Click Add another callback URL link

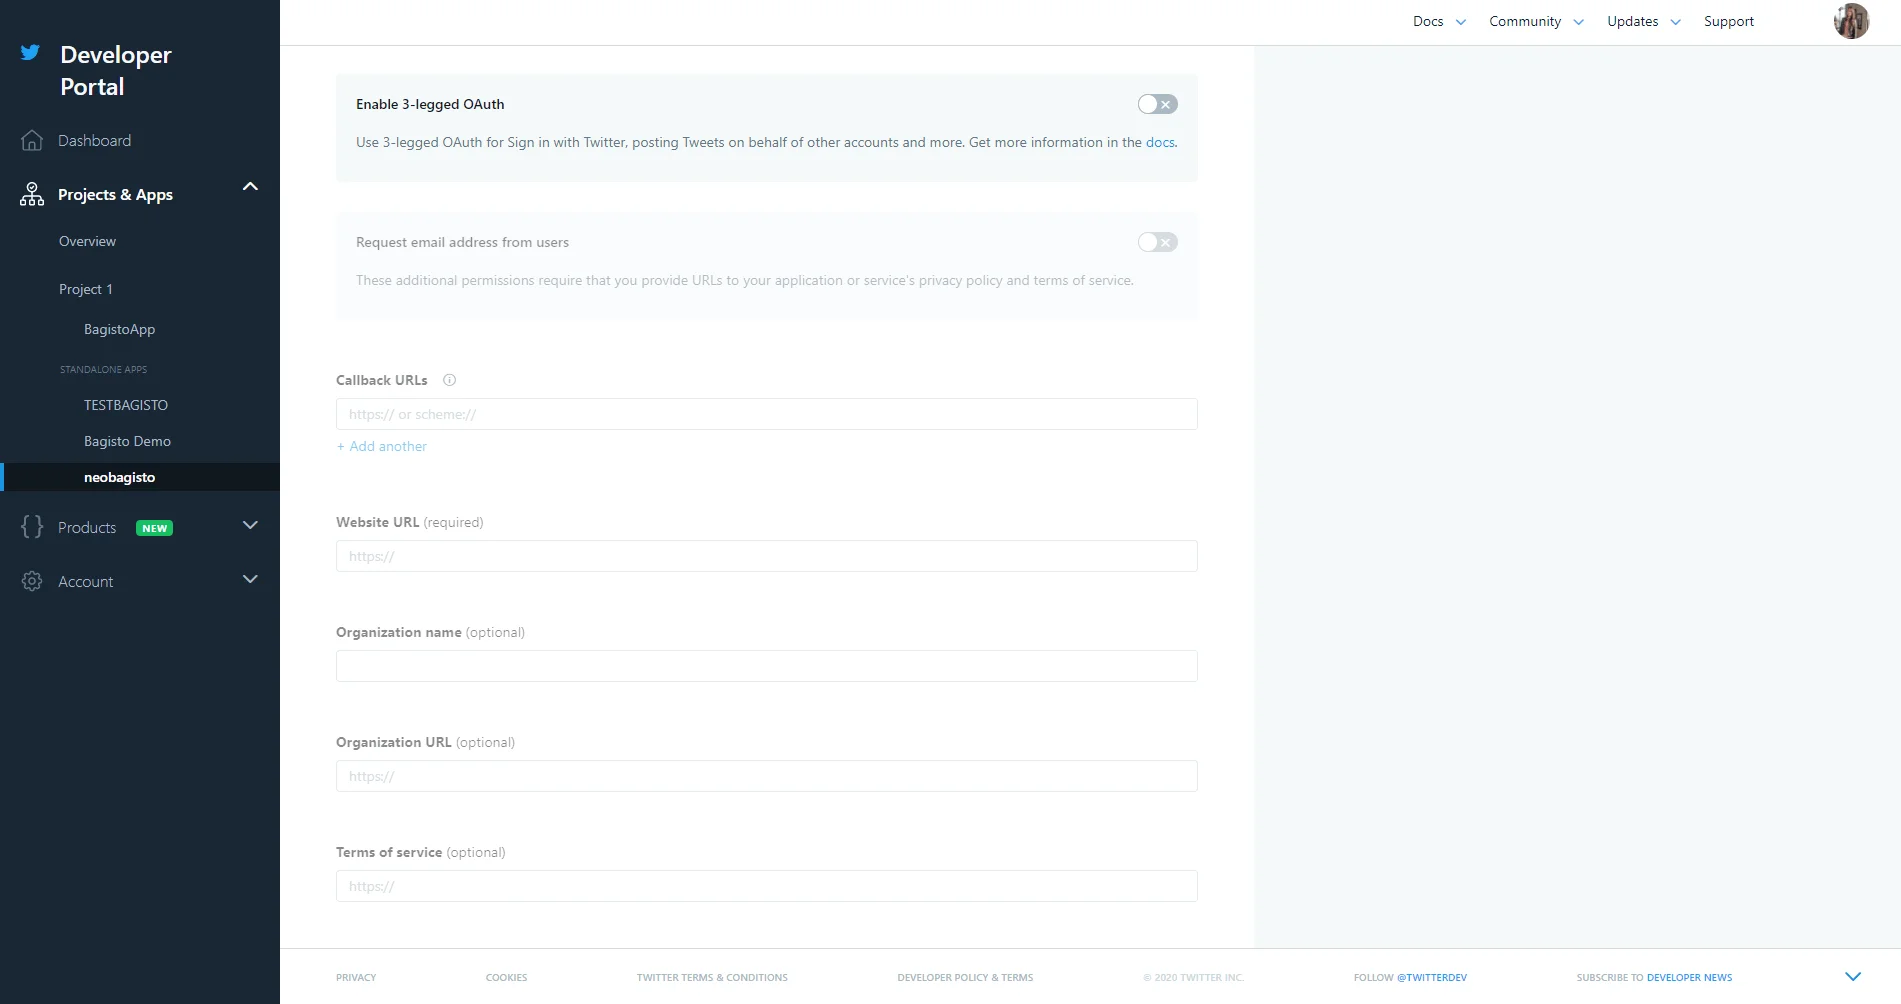[x=382, y=446]
